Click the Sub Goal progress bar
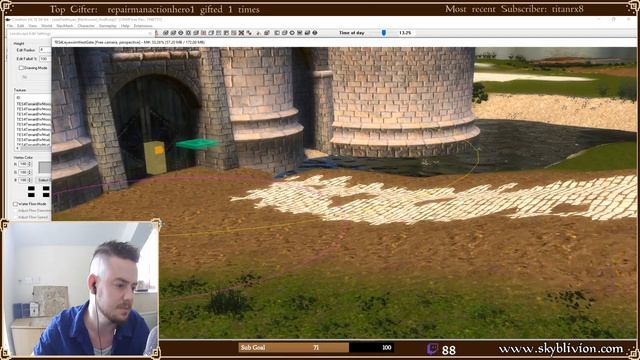 pos(316,347)
